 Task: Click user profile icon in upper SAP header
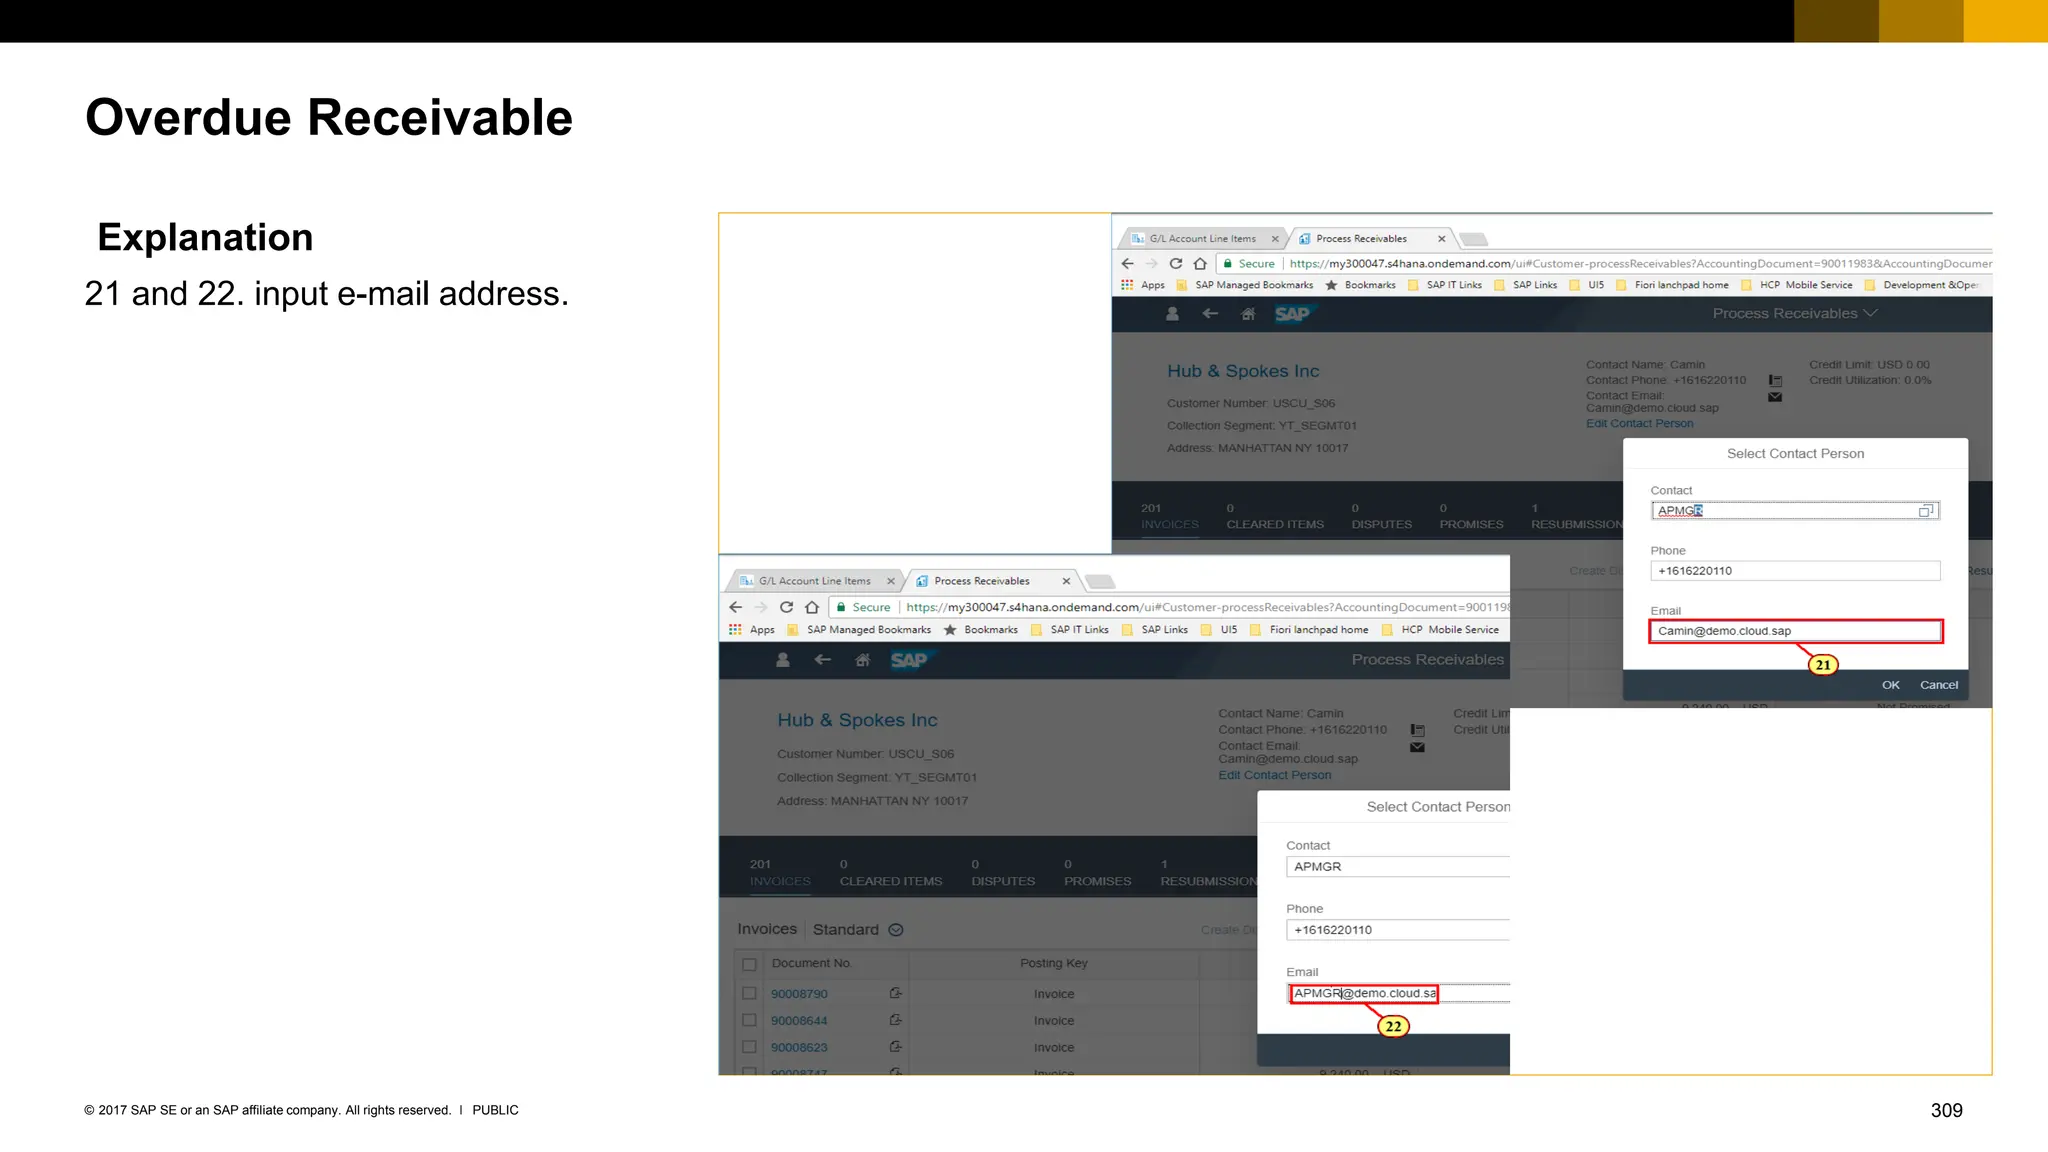1172,314
